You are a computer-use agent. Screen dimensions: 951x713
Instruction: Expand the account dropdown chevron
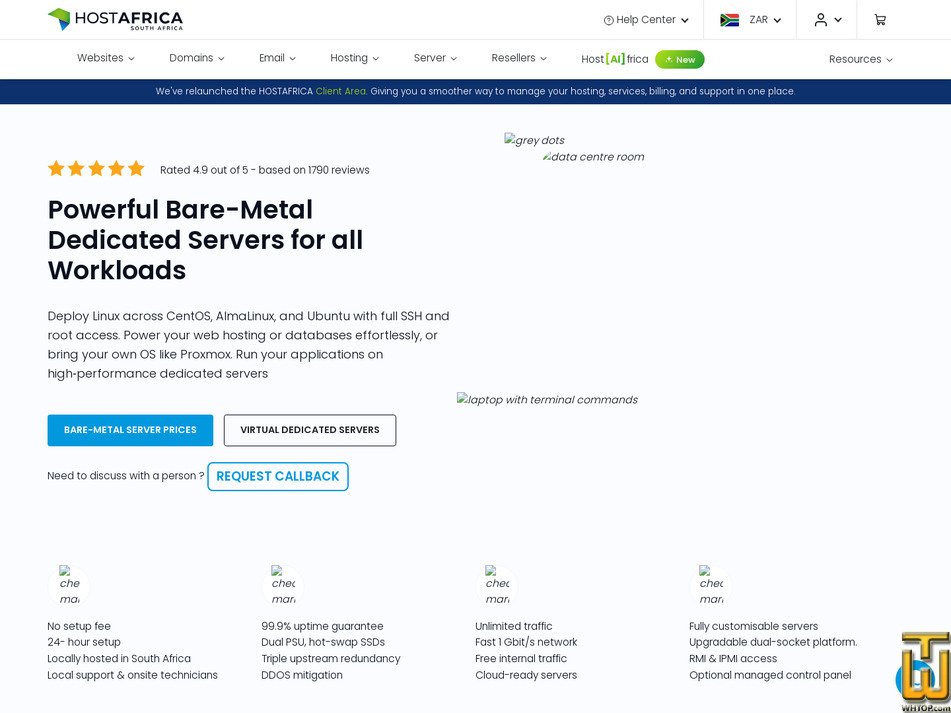tap(838, 20)
